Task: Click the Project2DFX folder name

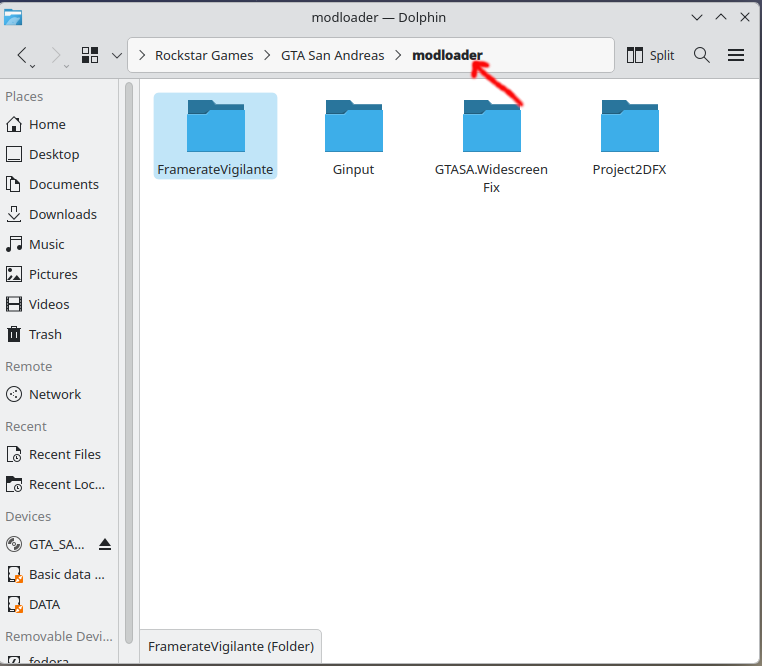Action: pyautogui.click(x=629, y=170)
